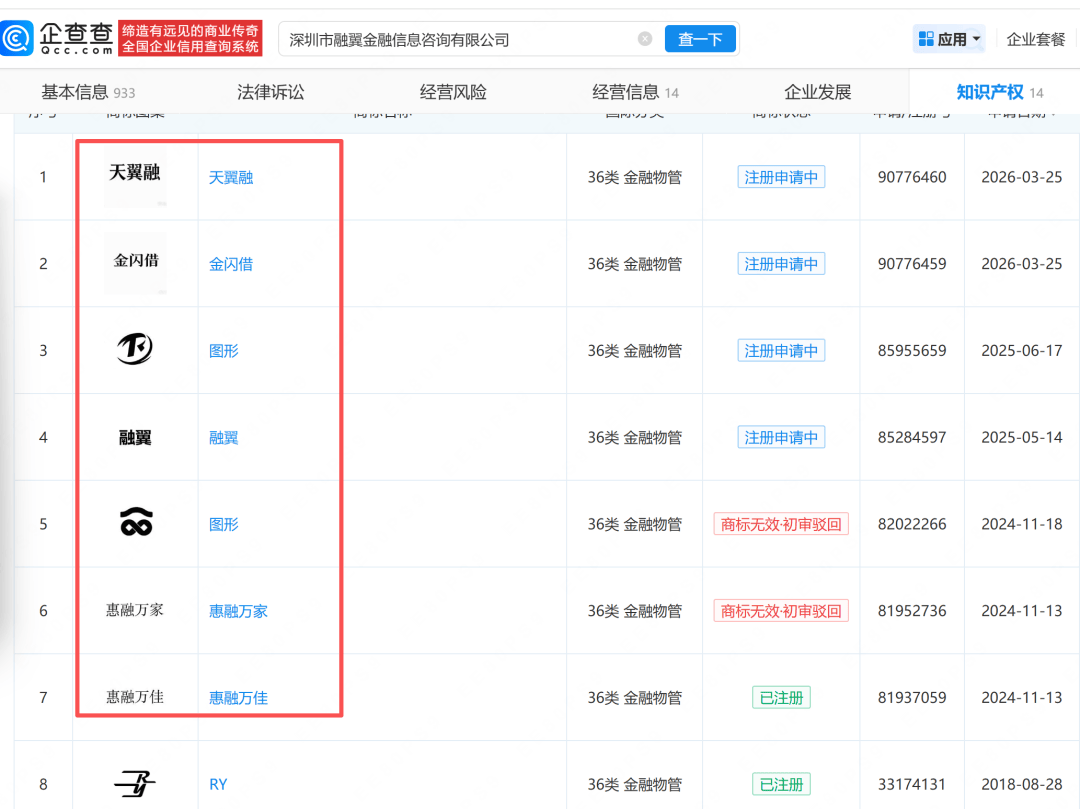This screenshot has width=1080, height=809.
Task: Switch to the 经营风险 tab
Action: click(x=453, y=92)
